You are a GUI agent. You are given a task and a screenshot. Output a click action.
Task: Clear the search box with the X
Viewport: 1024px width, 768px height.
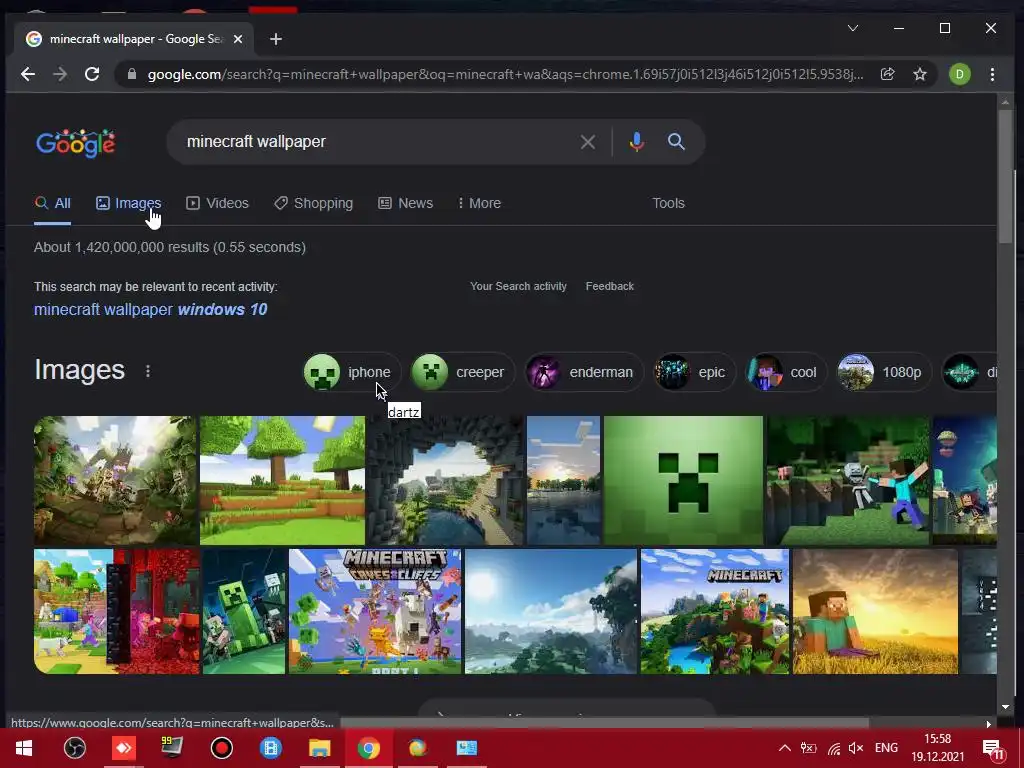[587, 142]
